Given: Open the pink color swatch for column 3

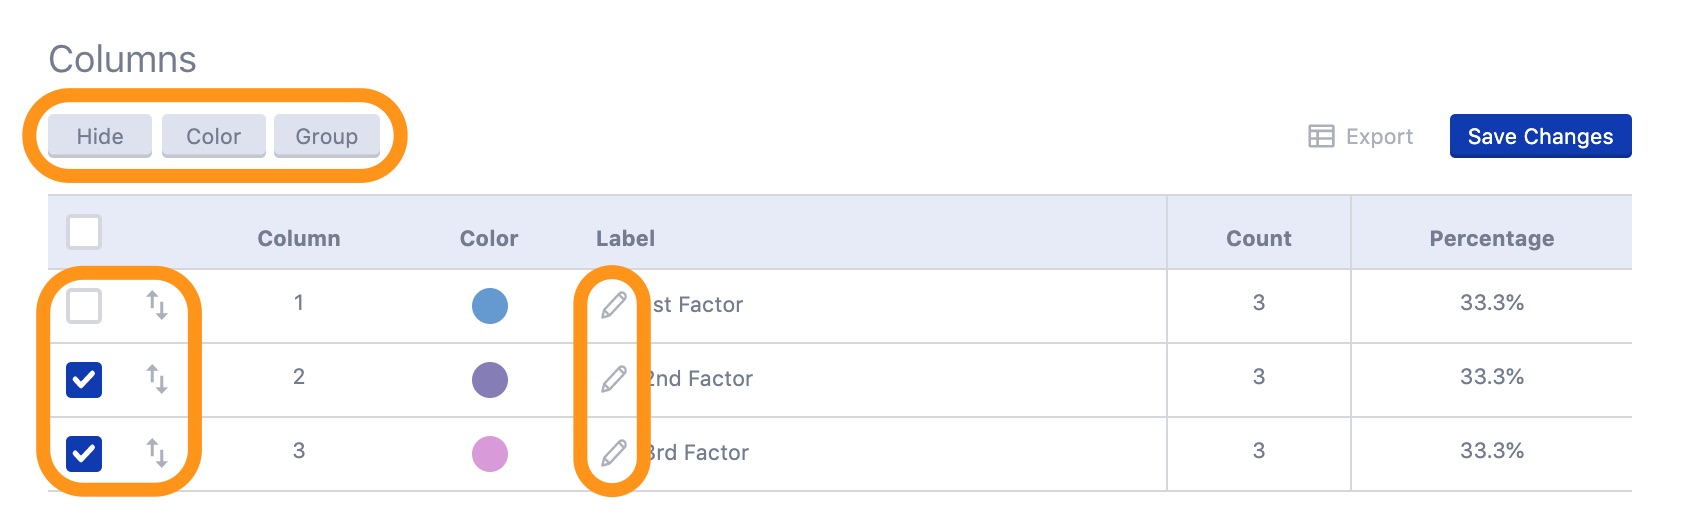Looking at the screenshot, I should point(490,454).
